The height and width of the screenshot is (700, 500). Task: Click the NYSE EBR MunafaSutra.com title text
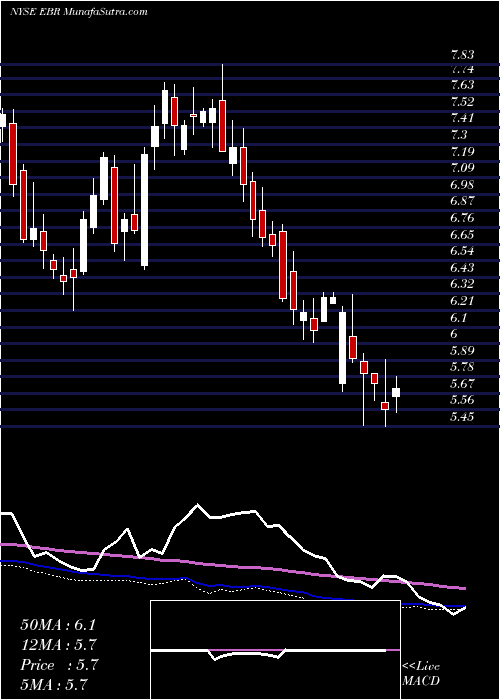point(79,12)
